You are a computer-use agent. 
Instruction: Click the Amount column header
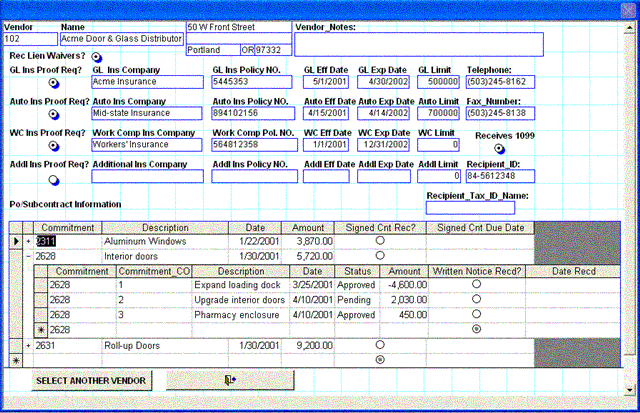309,227
